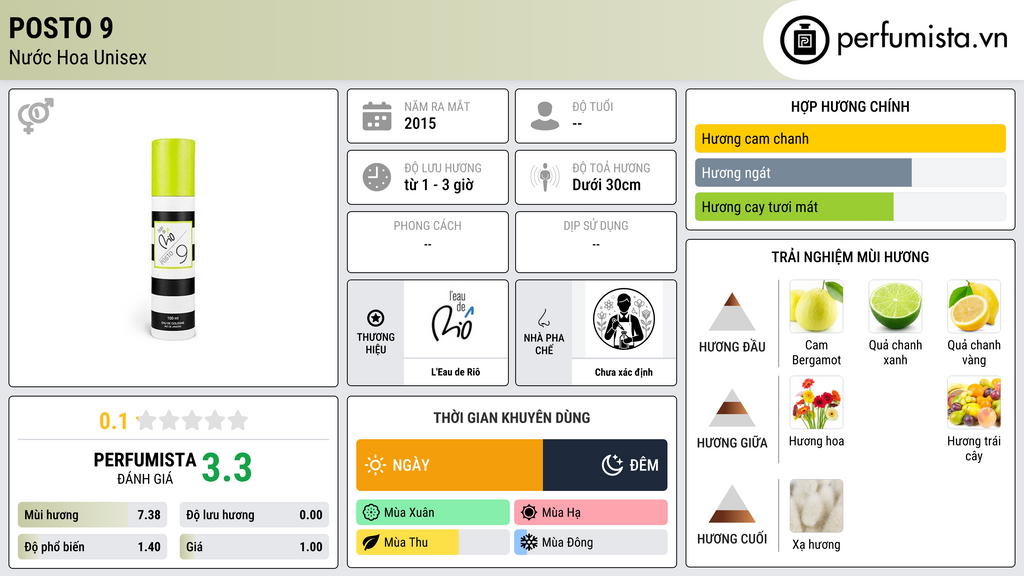Click the moon icon in the Đêm bar
The width and height of the screenshot is (1024, 576).
tap(612, 465)
